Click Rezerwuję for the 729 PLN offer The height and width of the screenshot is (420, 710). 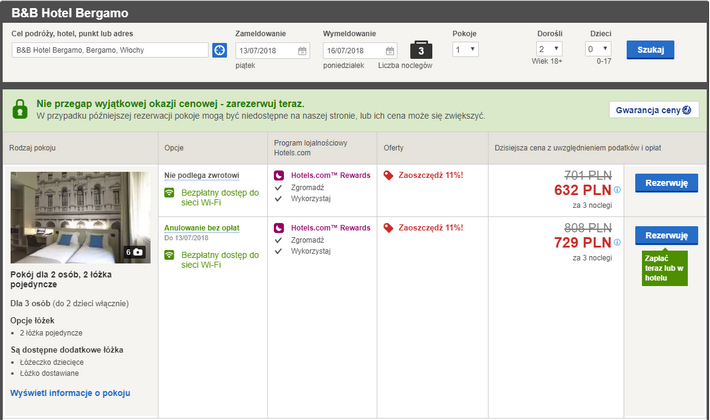[667, 235]
